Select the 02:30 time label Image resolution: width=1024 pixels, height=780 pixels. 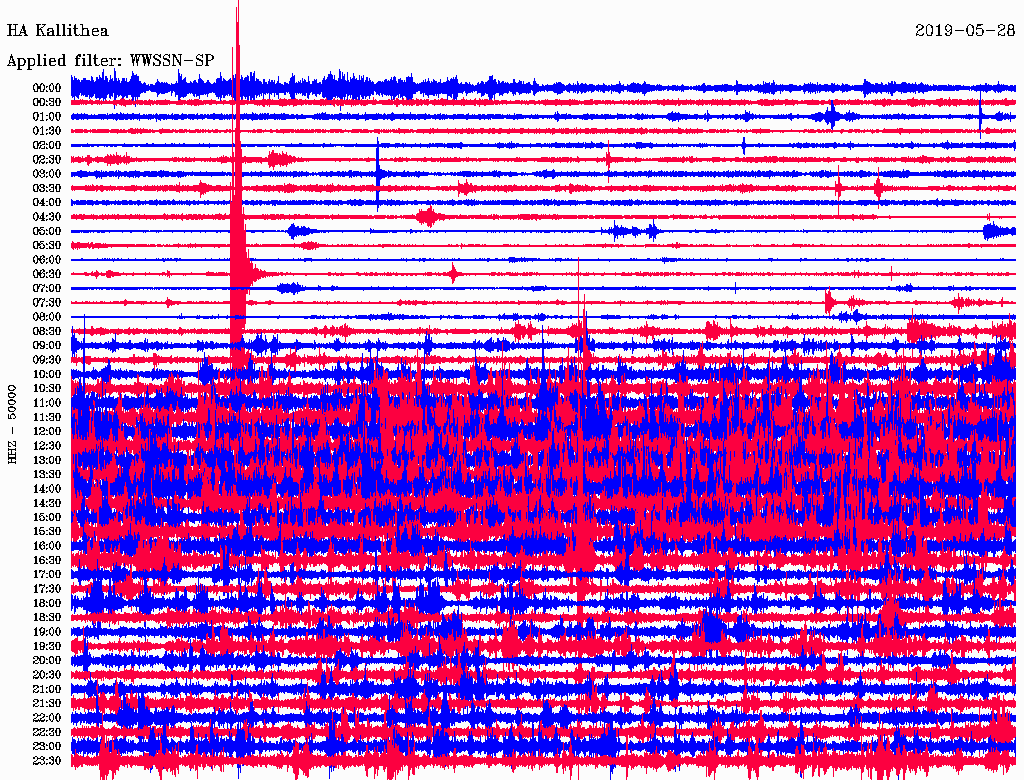pos(47,159)
